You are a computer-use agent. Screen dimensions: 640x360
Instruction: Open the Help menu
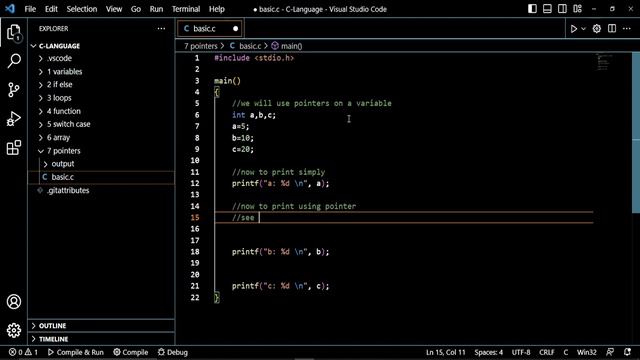(217, 9)
